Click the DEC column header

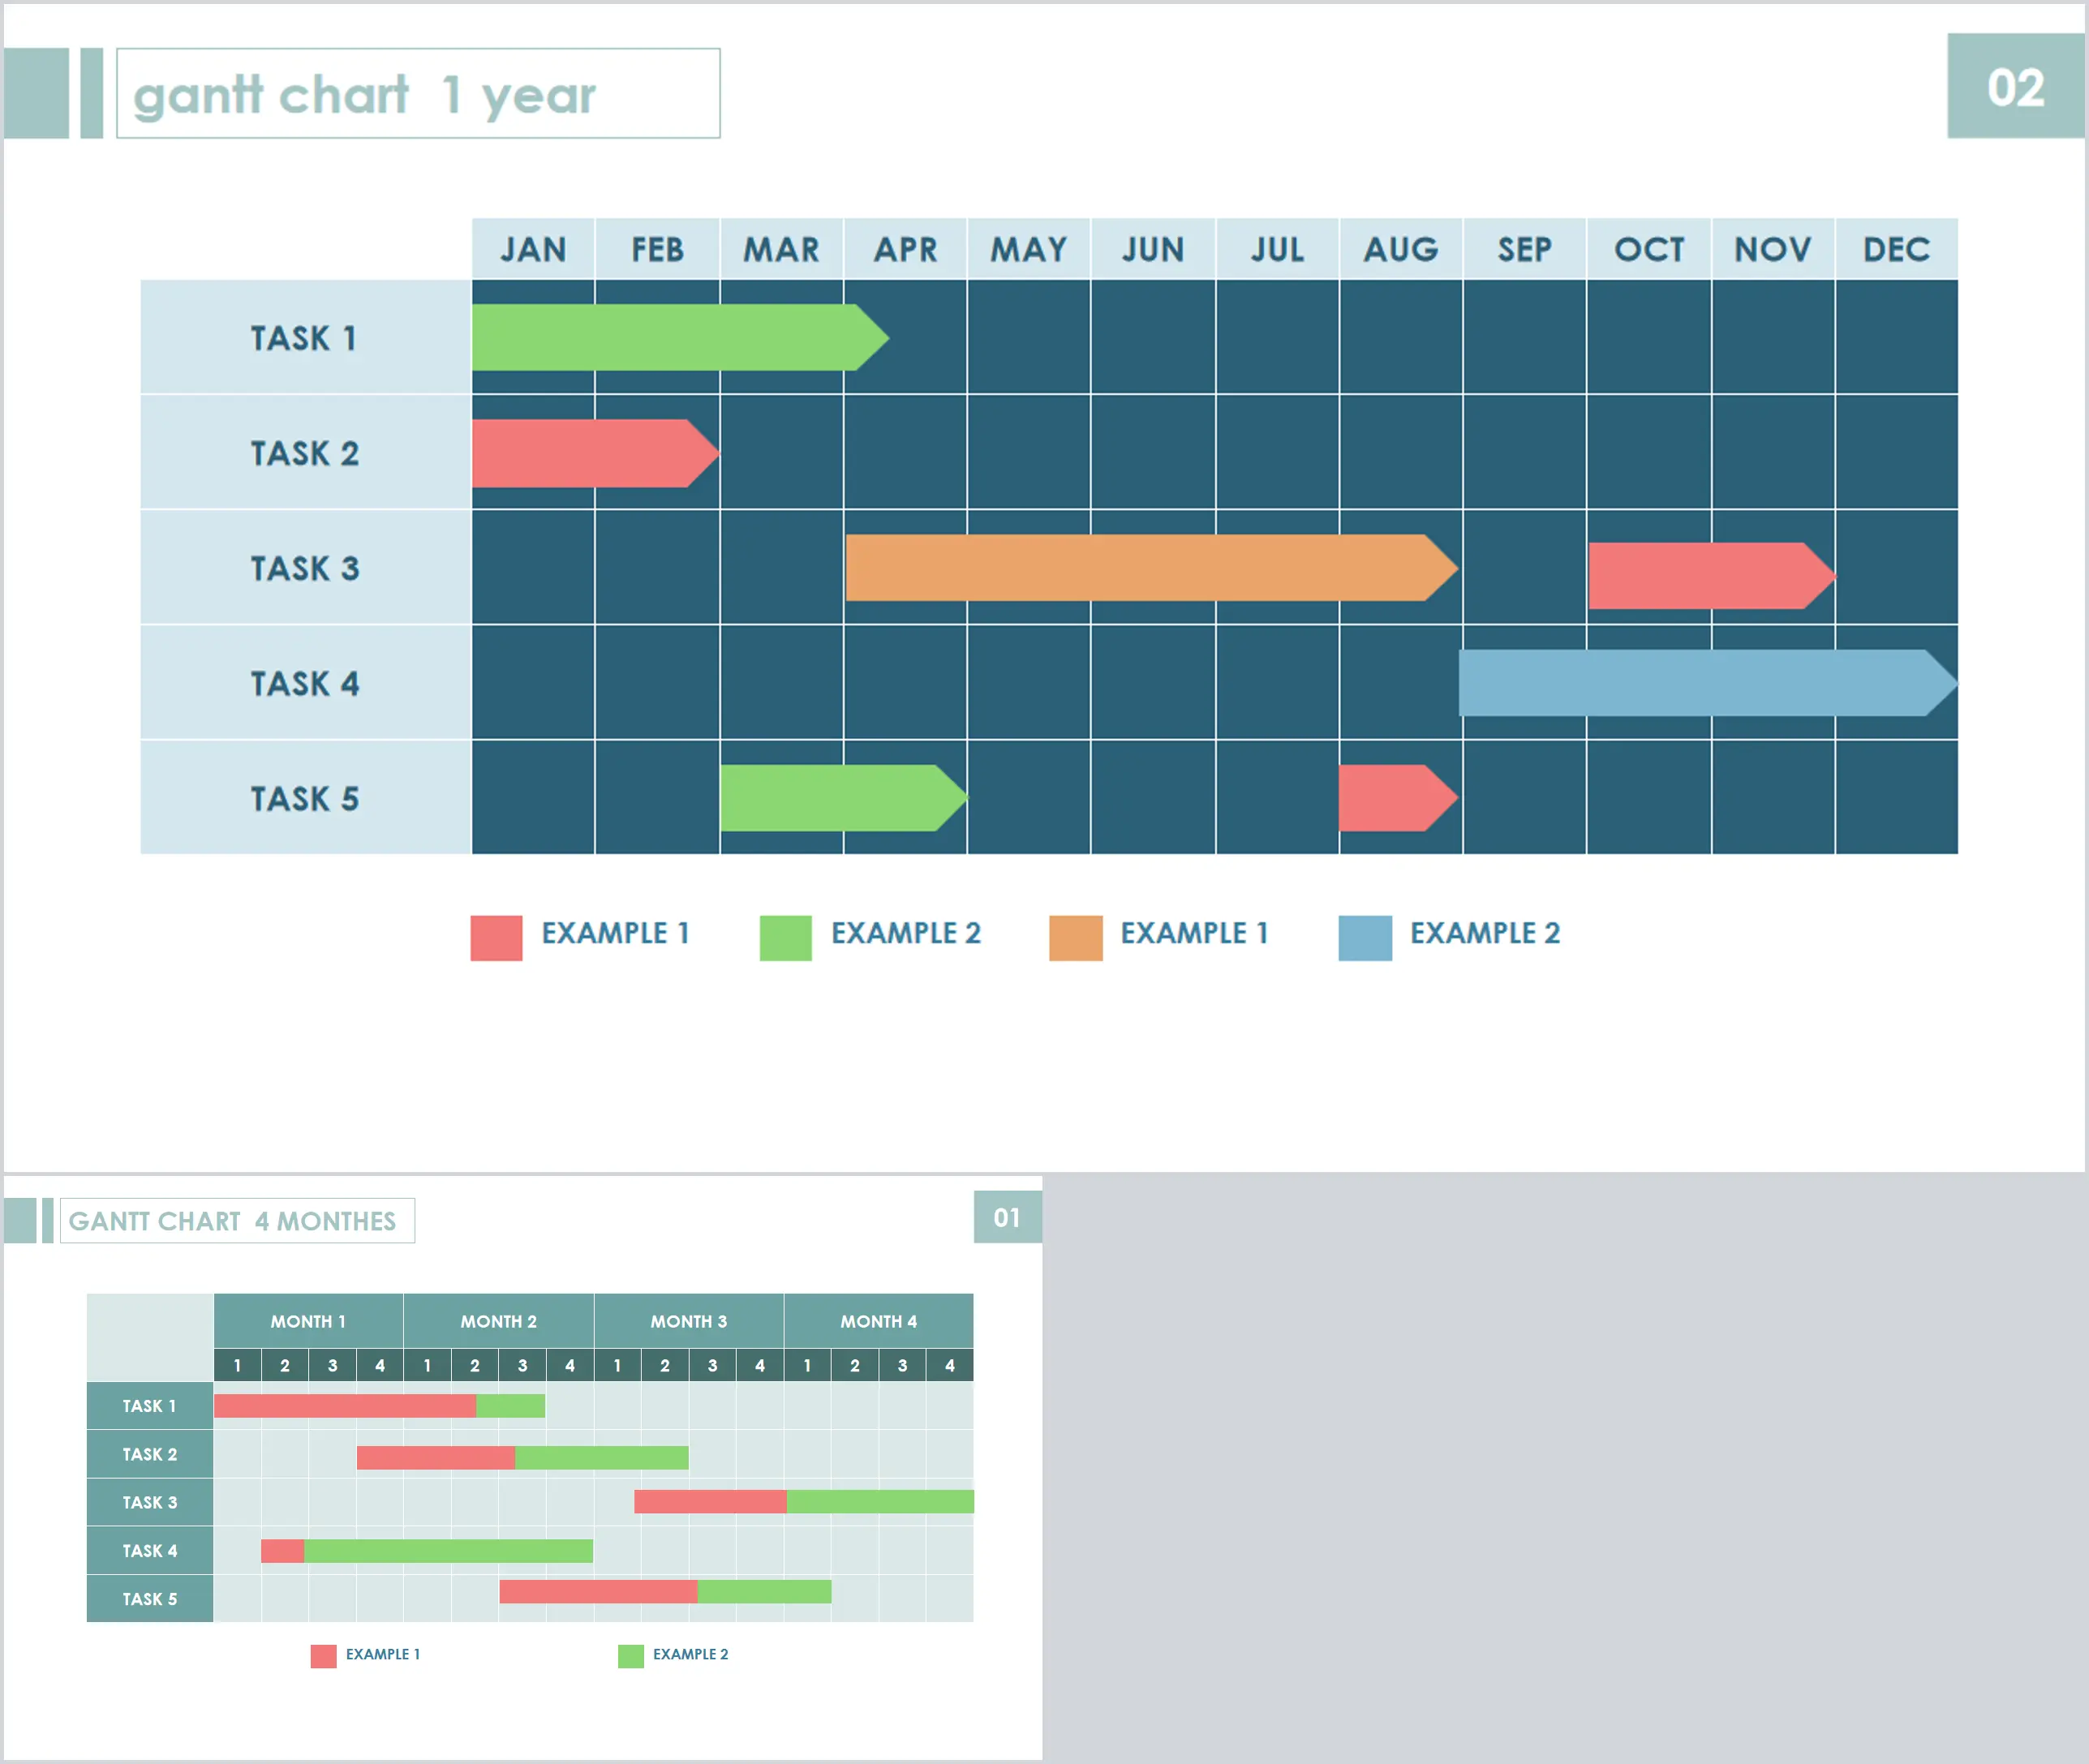click(1897, 248)
